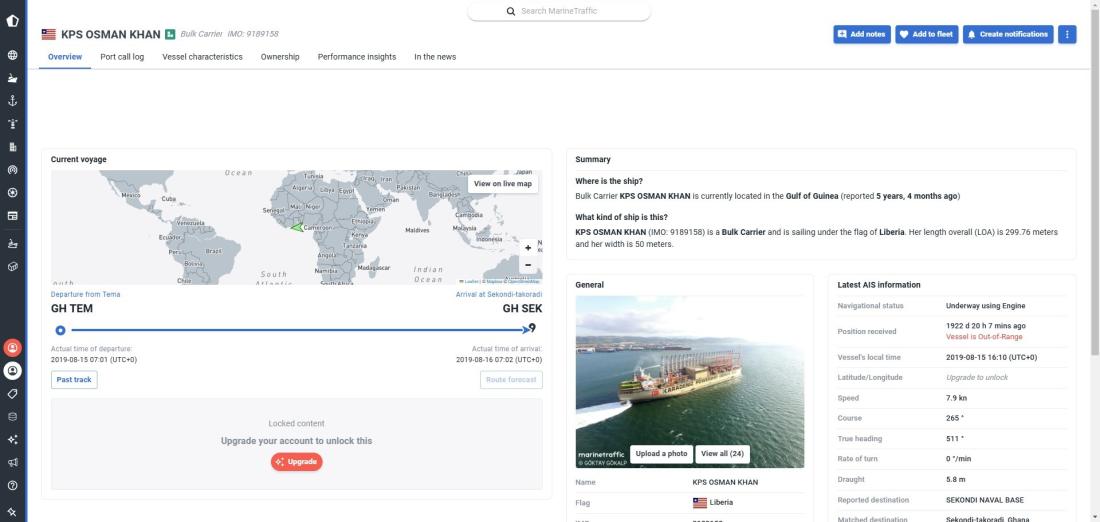Click the voyage progress start marker

[60, 330]
